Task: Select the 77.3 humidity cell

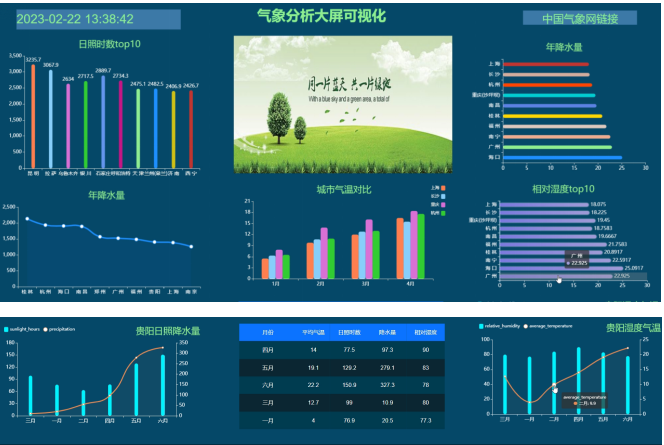Action: point(426,420)
